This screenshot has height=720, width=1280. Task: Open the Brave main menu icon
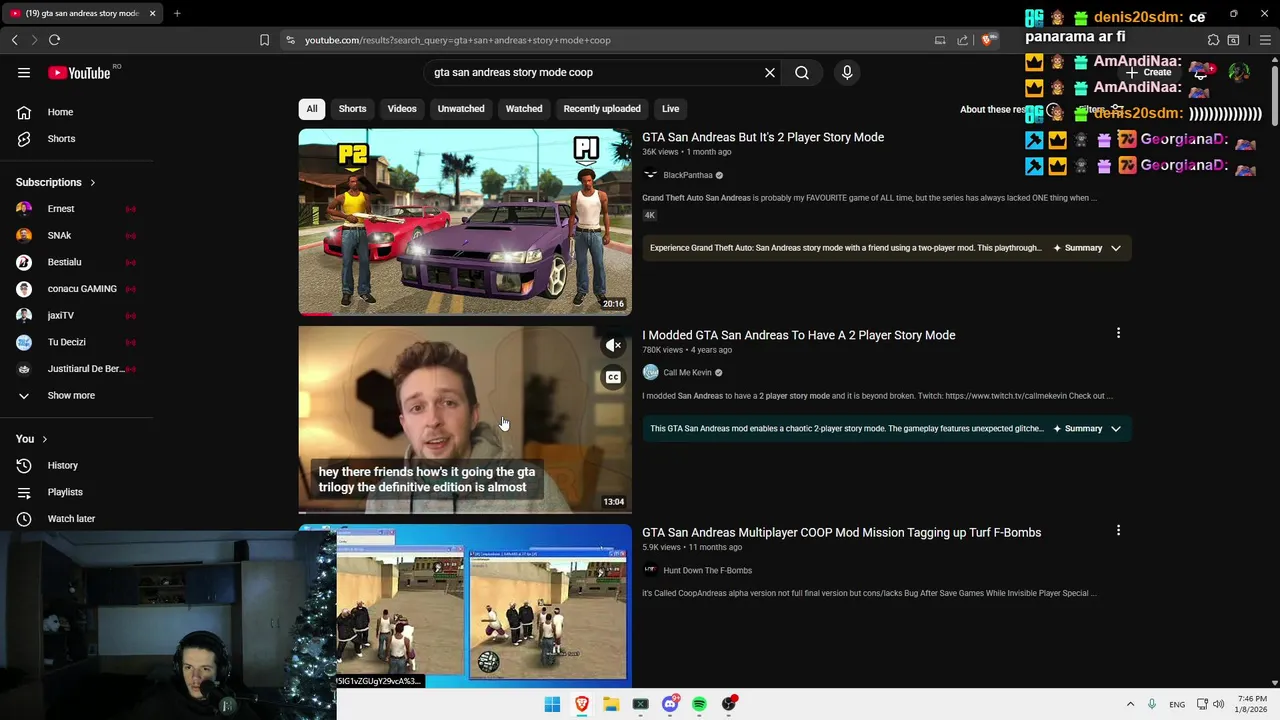(x=1265, y=40)
